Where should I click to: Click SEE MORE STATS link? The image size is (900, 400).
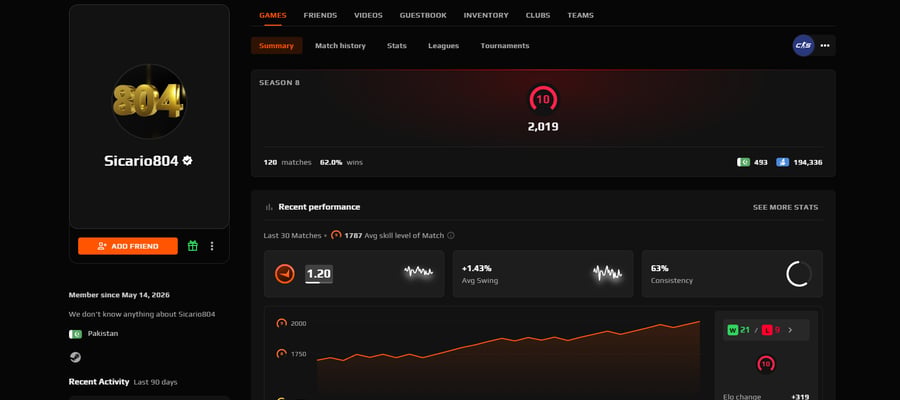coord(785,207)
